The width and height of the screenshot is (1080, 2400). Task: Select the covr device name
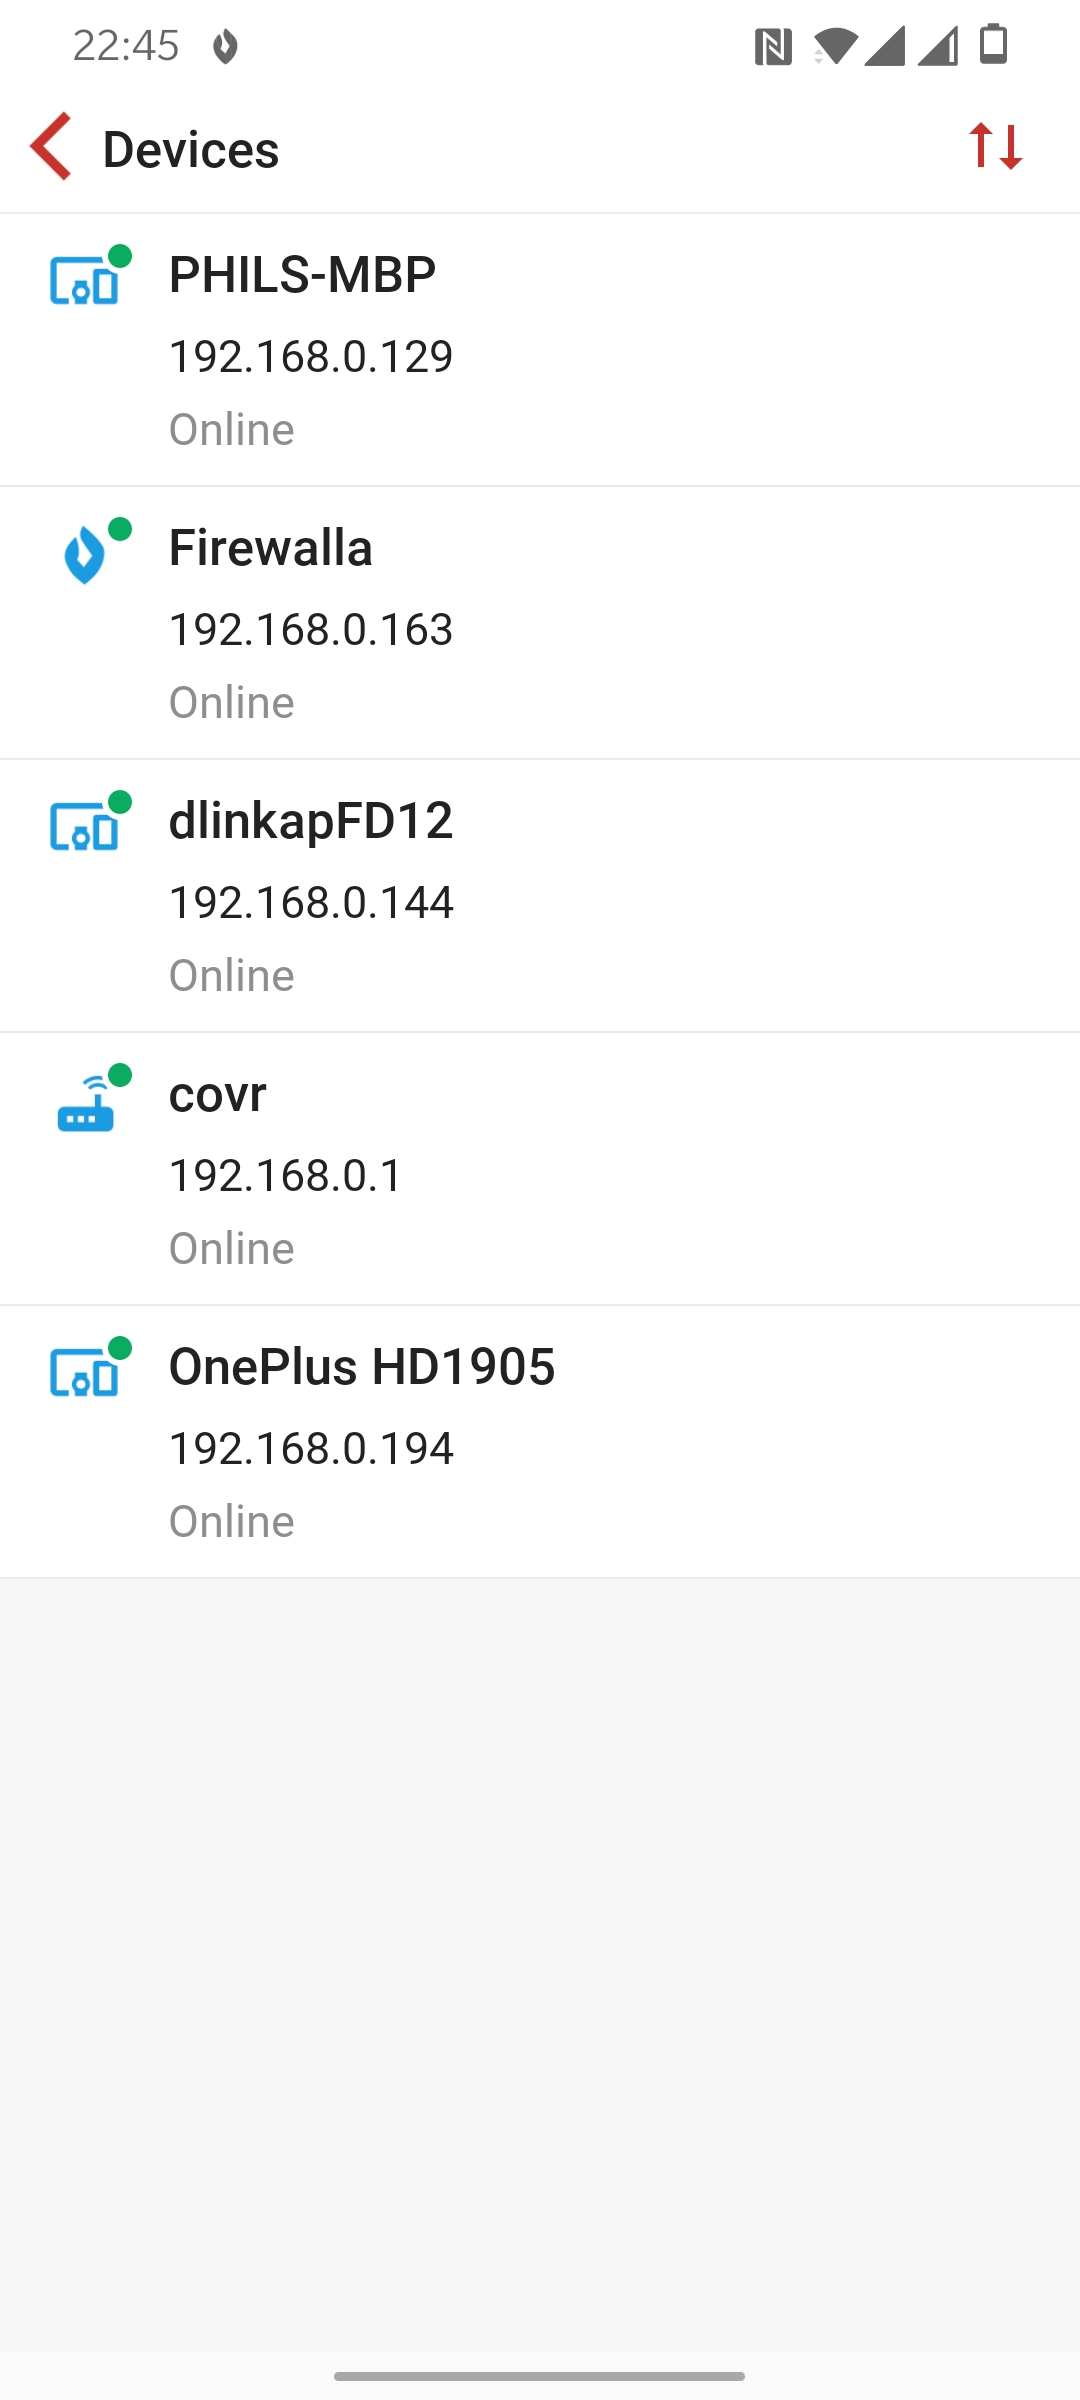point(218,1094)
